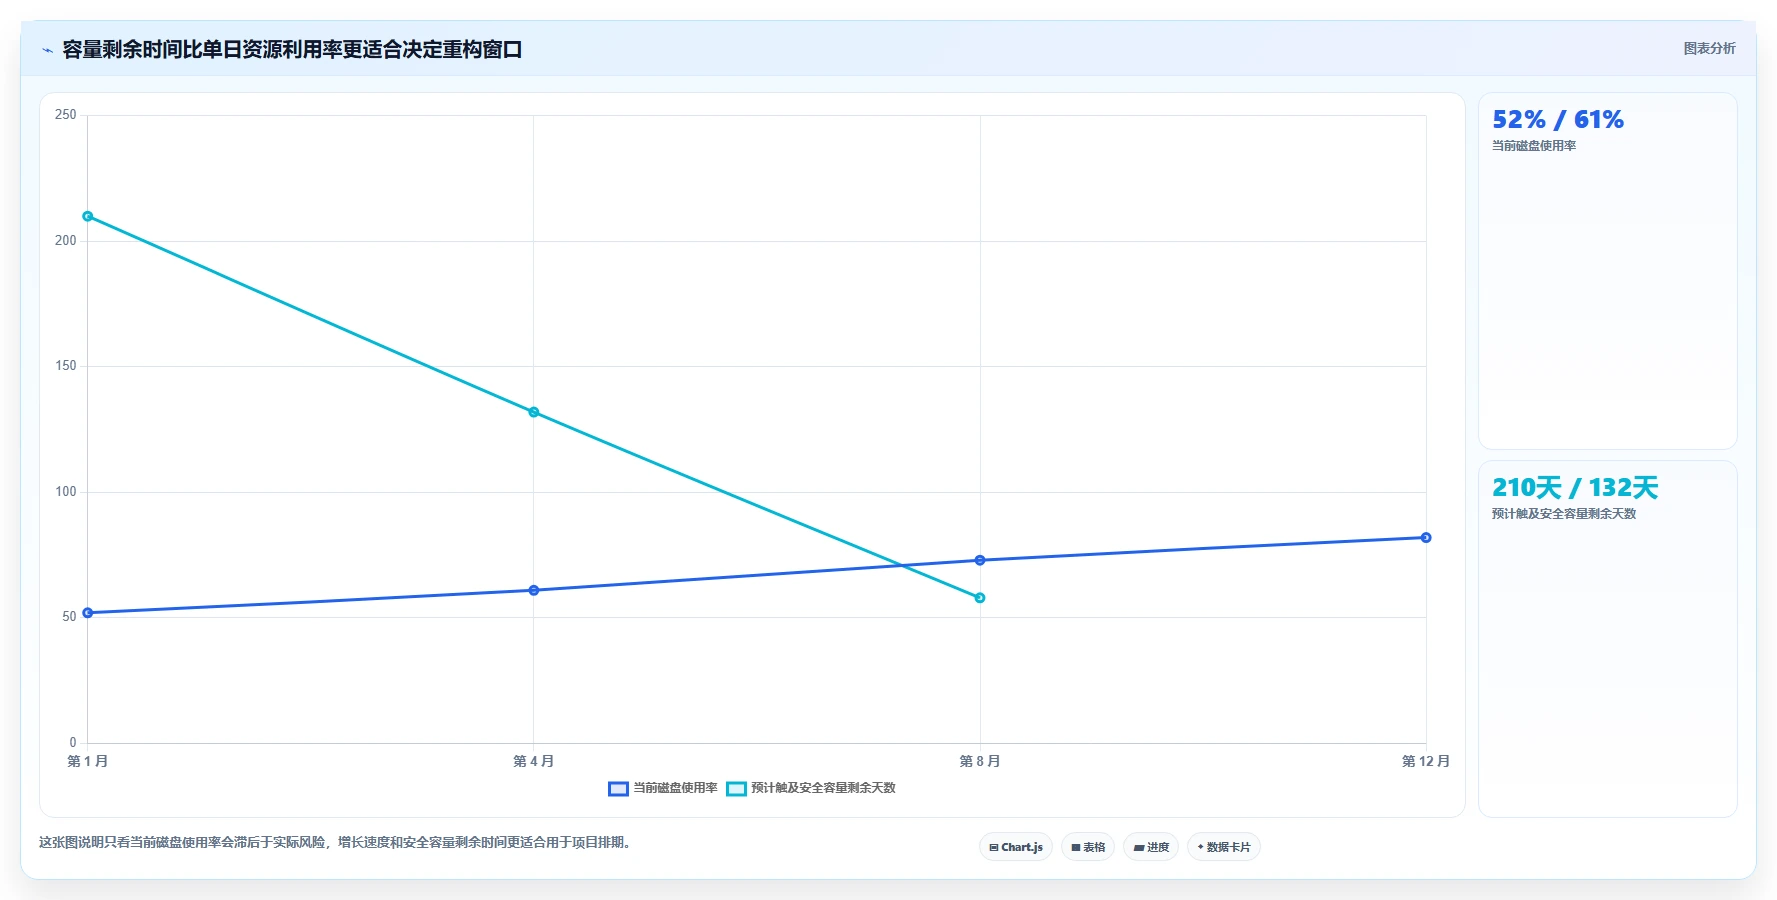The image size is (1777, 900).
Task: Select the blue data point at 第 12 月
Action: click(1426, 538)
